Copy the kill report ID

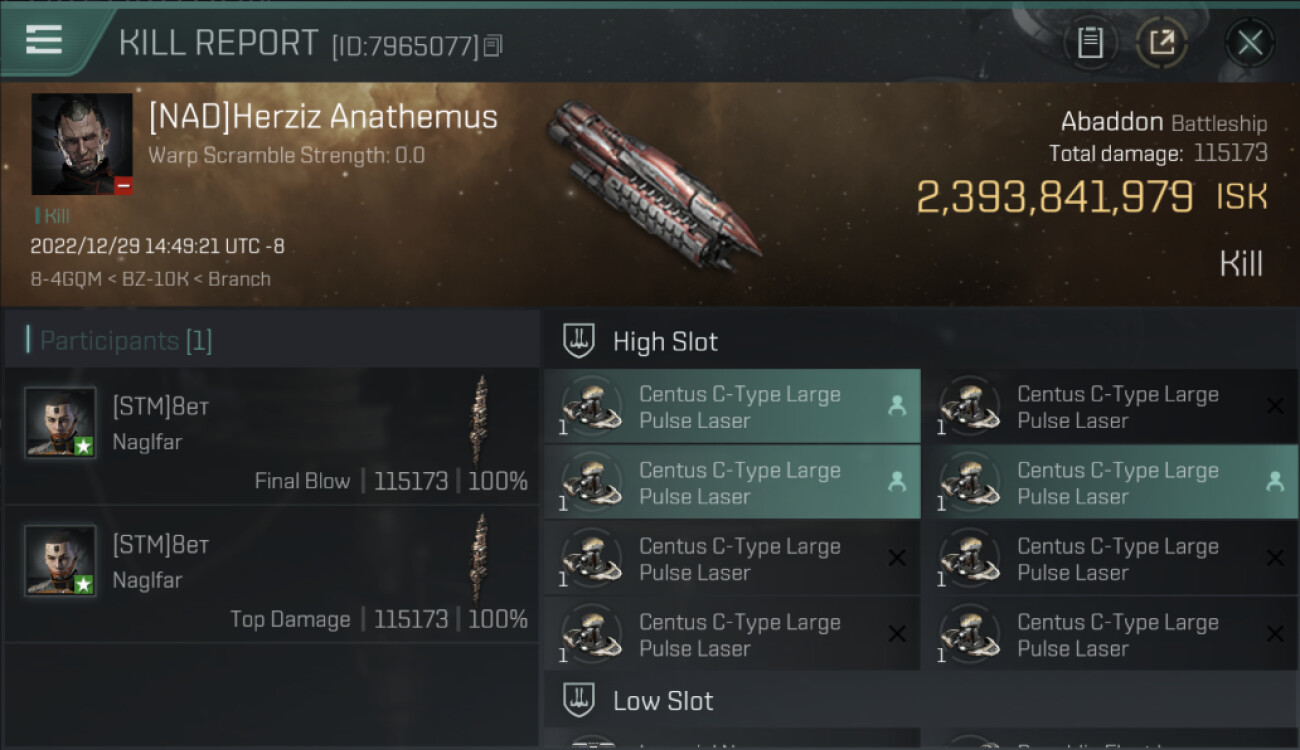[x=493, y=46]
